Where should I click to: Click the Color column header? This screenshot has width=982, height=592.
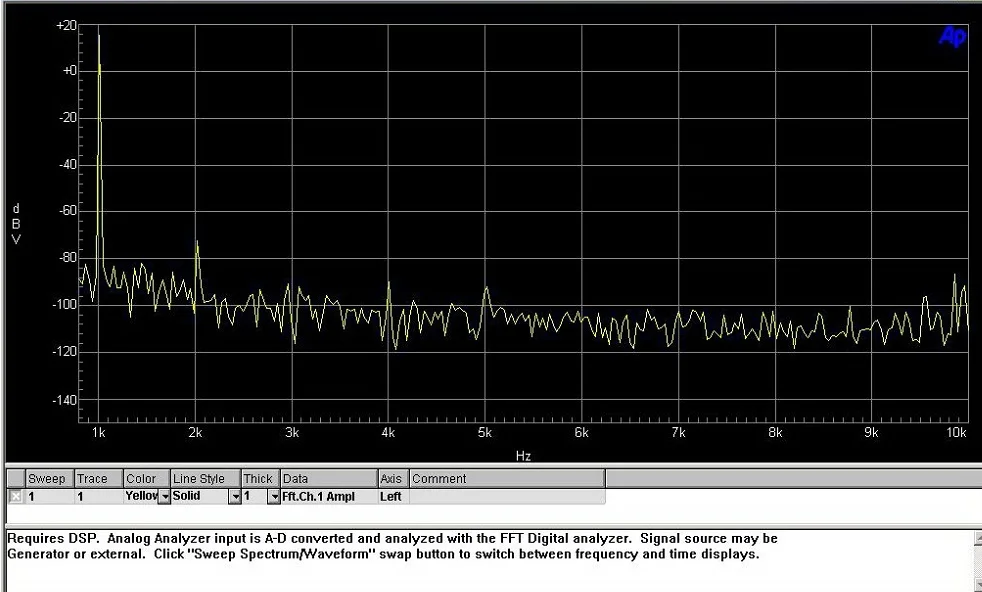click(147, 479)
